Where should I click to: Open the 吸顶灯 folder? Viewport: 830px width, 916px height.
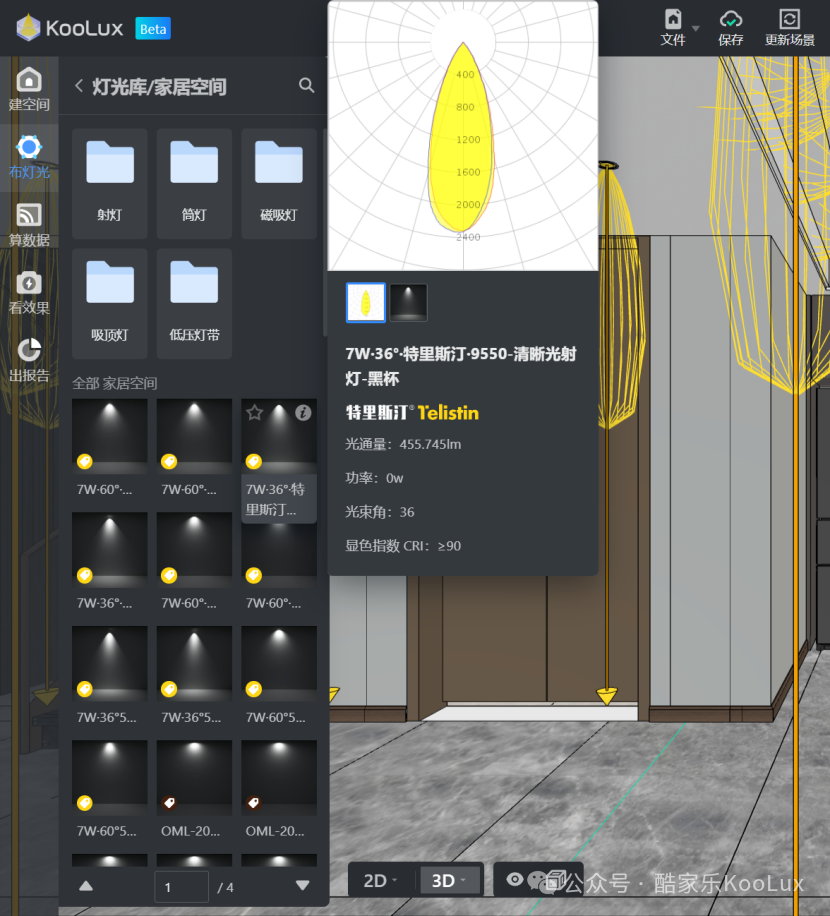(109, 303)
